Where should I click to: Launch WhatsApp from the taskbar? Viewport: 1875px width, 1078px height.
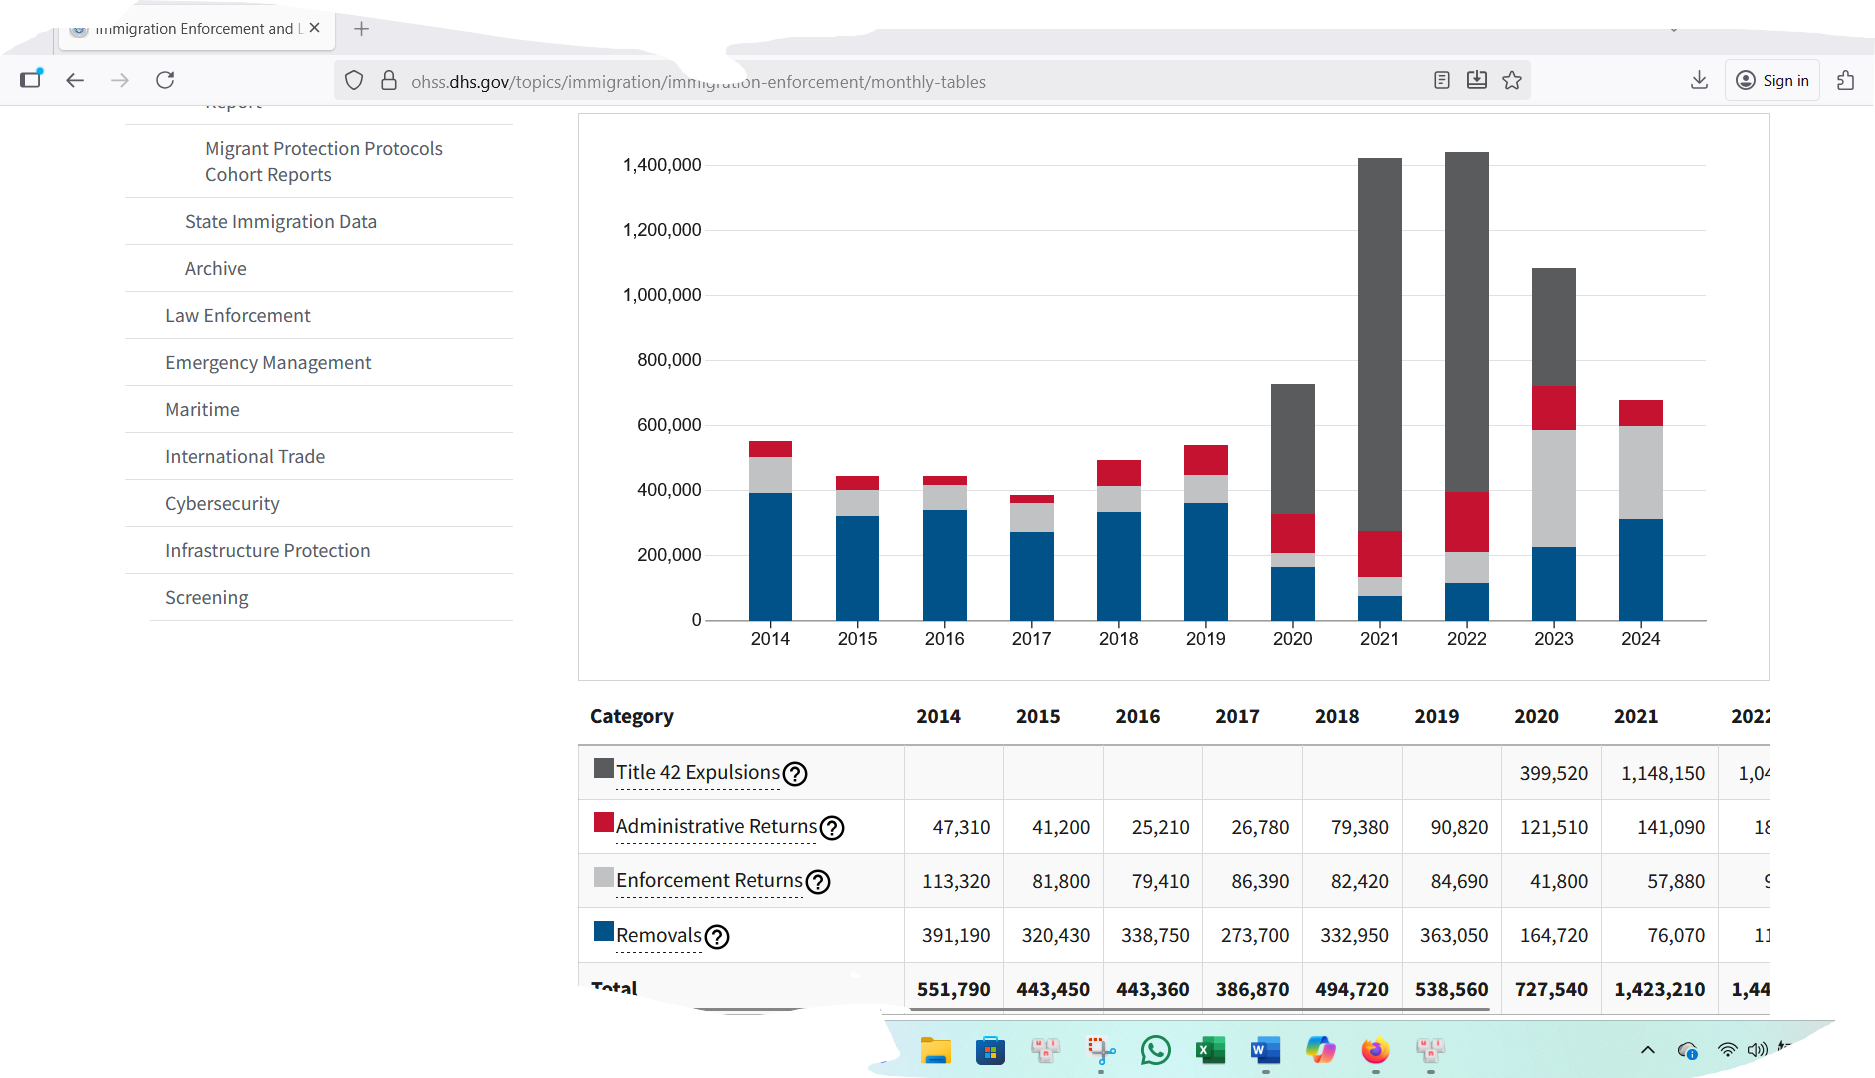click(1155, 1050)
